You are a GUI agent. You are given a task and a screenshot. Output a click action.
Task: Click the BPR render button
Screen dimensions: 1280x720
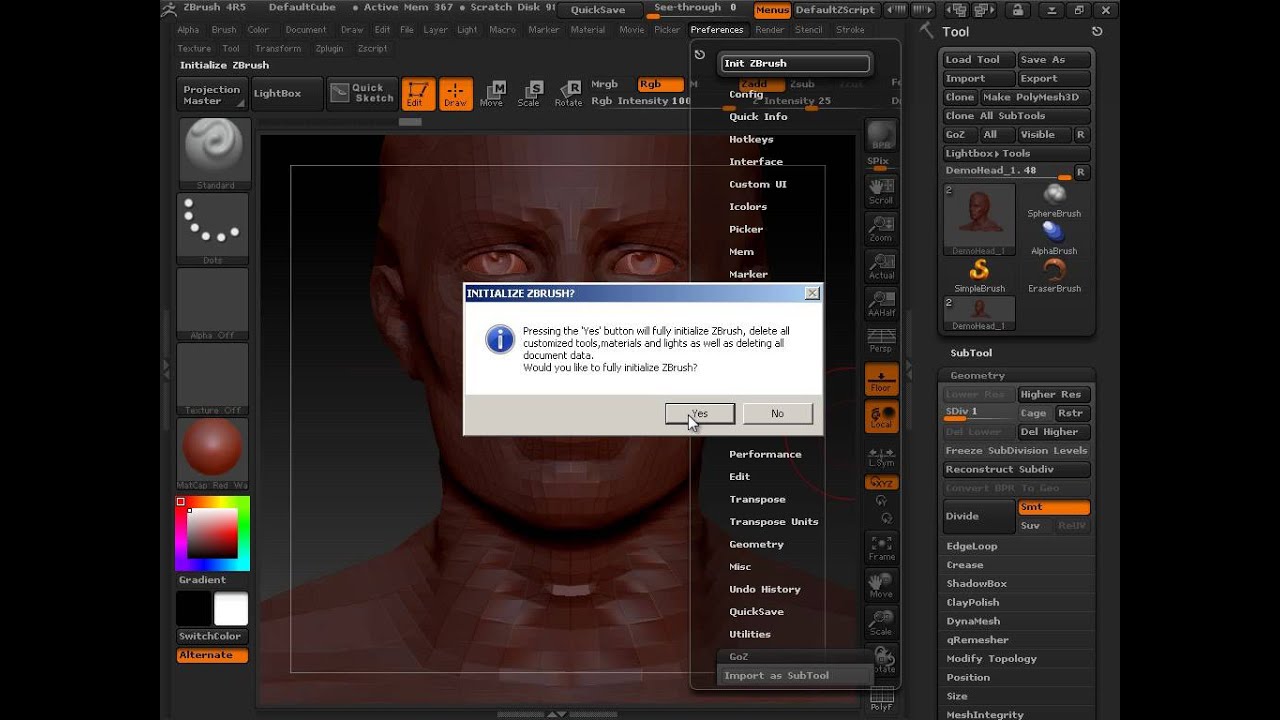[x=881, y=135]
